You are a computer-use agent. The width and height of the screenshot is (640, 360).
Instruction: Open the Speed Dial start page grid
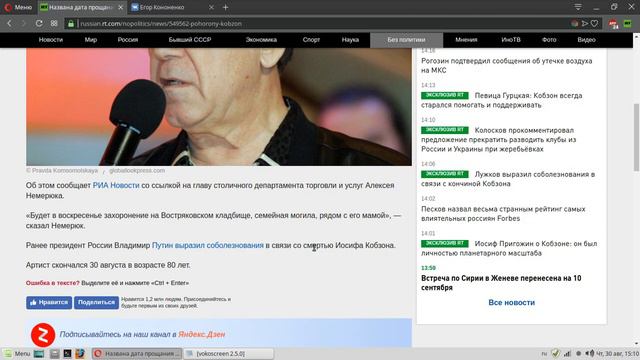click(54, 23)
